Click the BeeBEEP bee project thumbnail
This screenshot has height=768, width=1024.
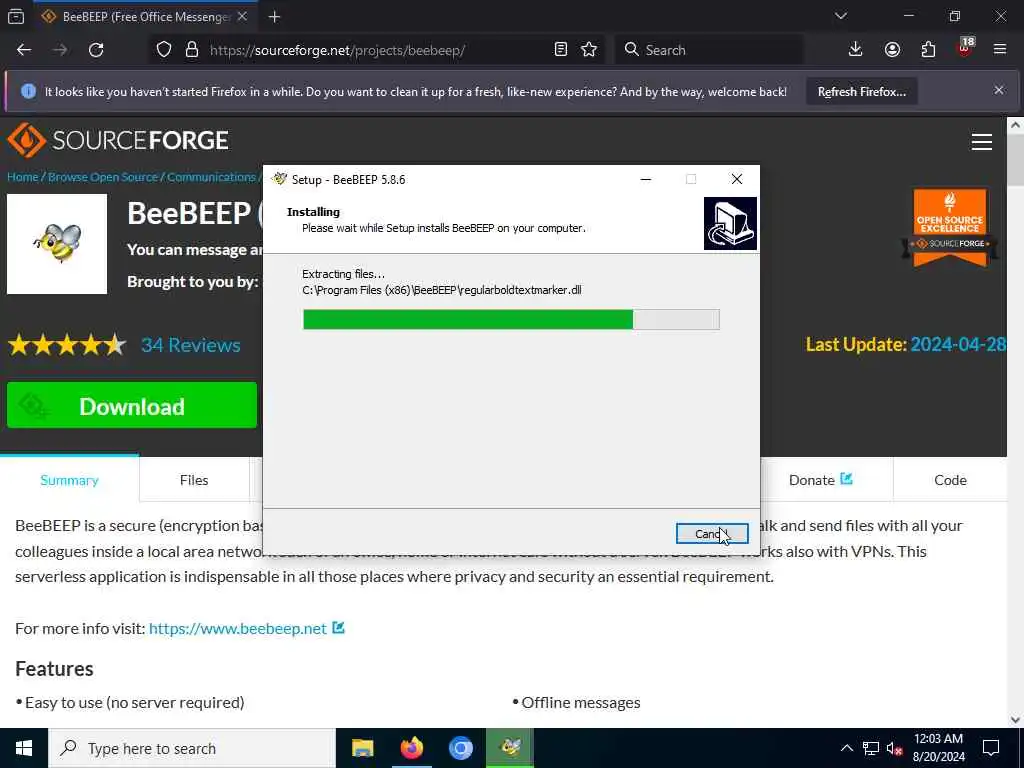57,244
